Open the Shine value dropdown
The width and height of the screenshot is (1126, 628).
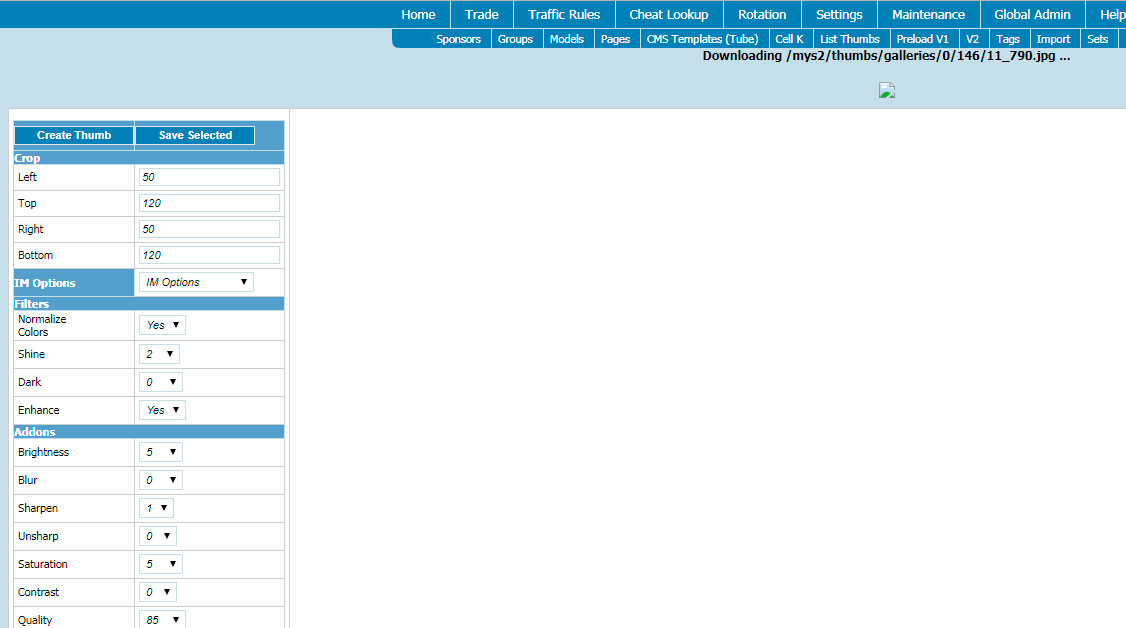pyautogui.click(x=159, y=354)
